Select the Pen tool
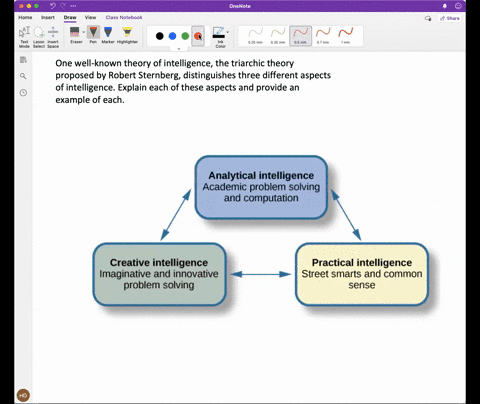 [x=93, y=35]
